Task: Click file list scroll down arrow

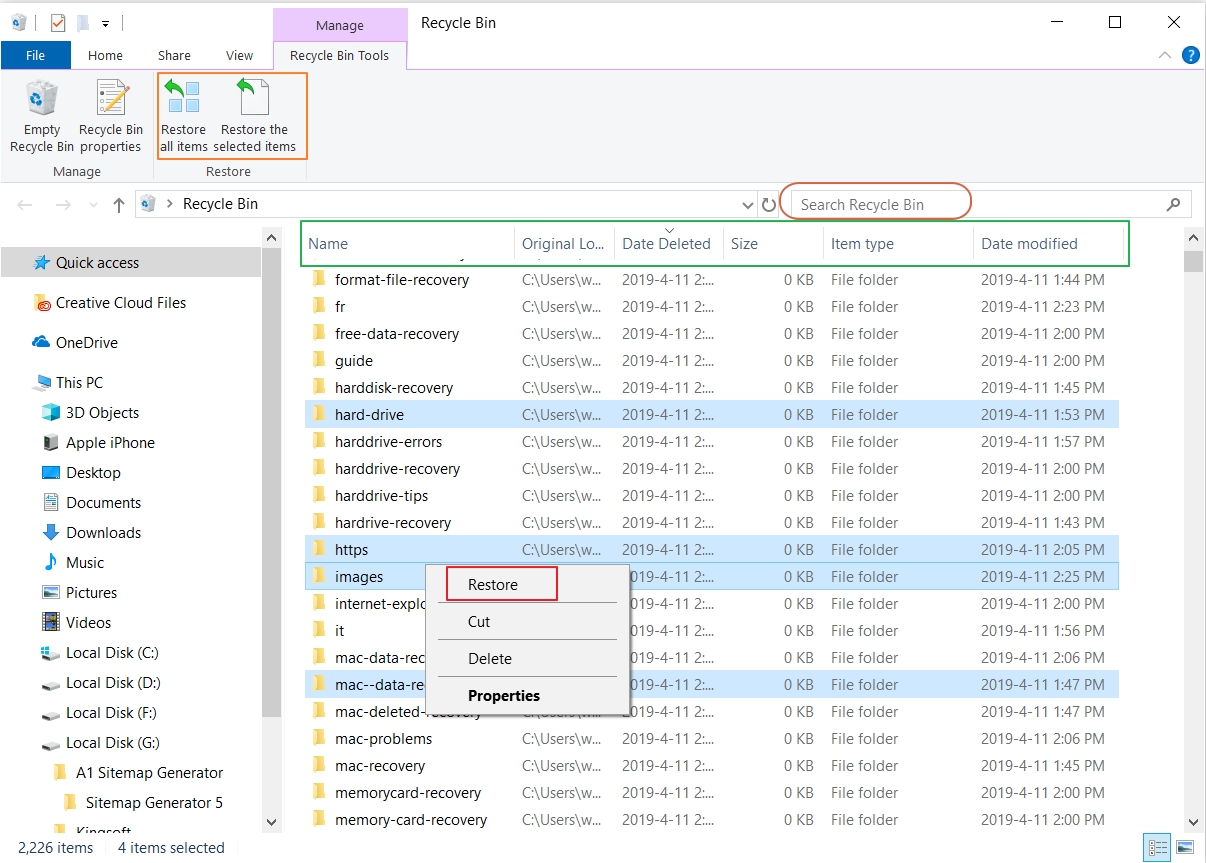Action: click(x=1193, y=822)
